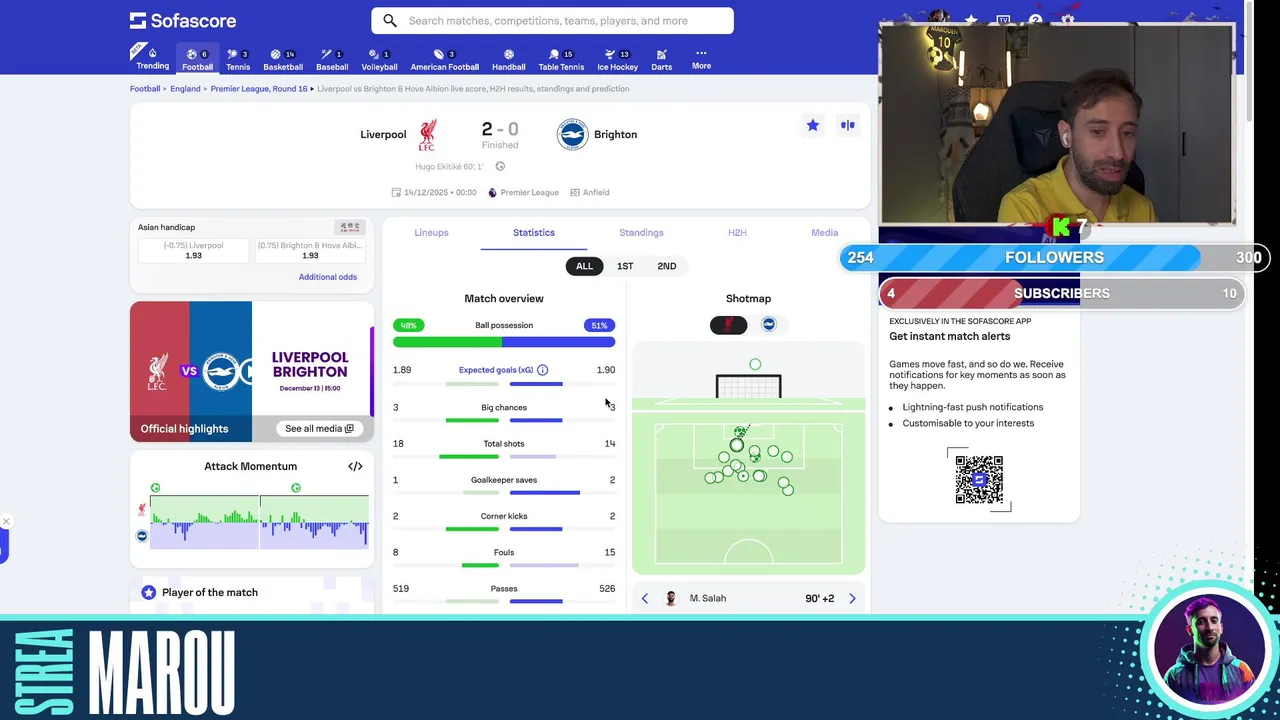1280x720 pixels.
Task: Click the second goal marker on momentum graph
Action: point(296,488)
